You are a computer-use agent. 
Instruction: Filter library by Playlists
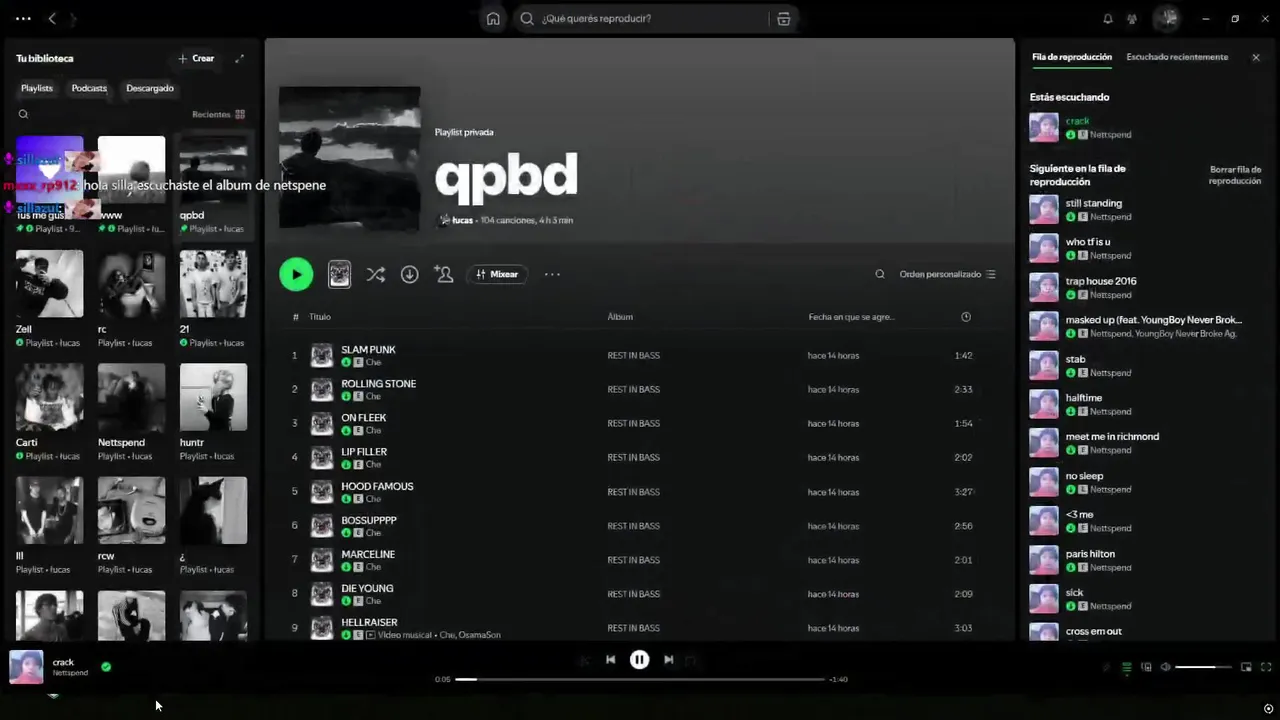coord(37,88)
